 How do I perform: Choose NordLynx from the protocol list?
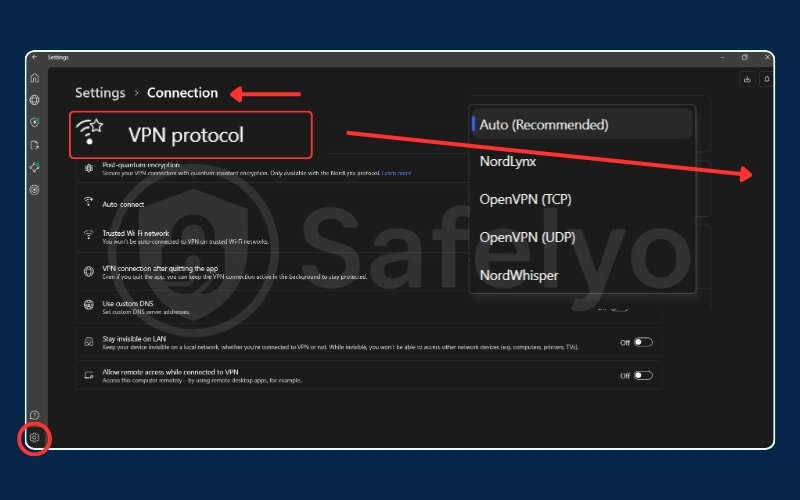[509, 162]
